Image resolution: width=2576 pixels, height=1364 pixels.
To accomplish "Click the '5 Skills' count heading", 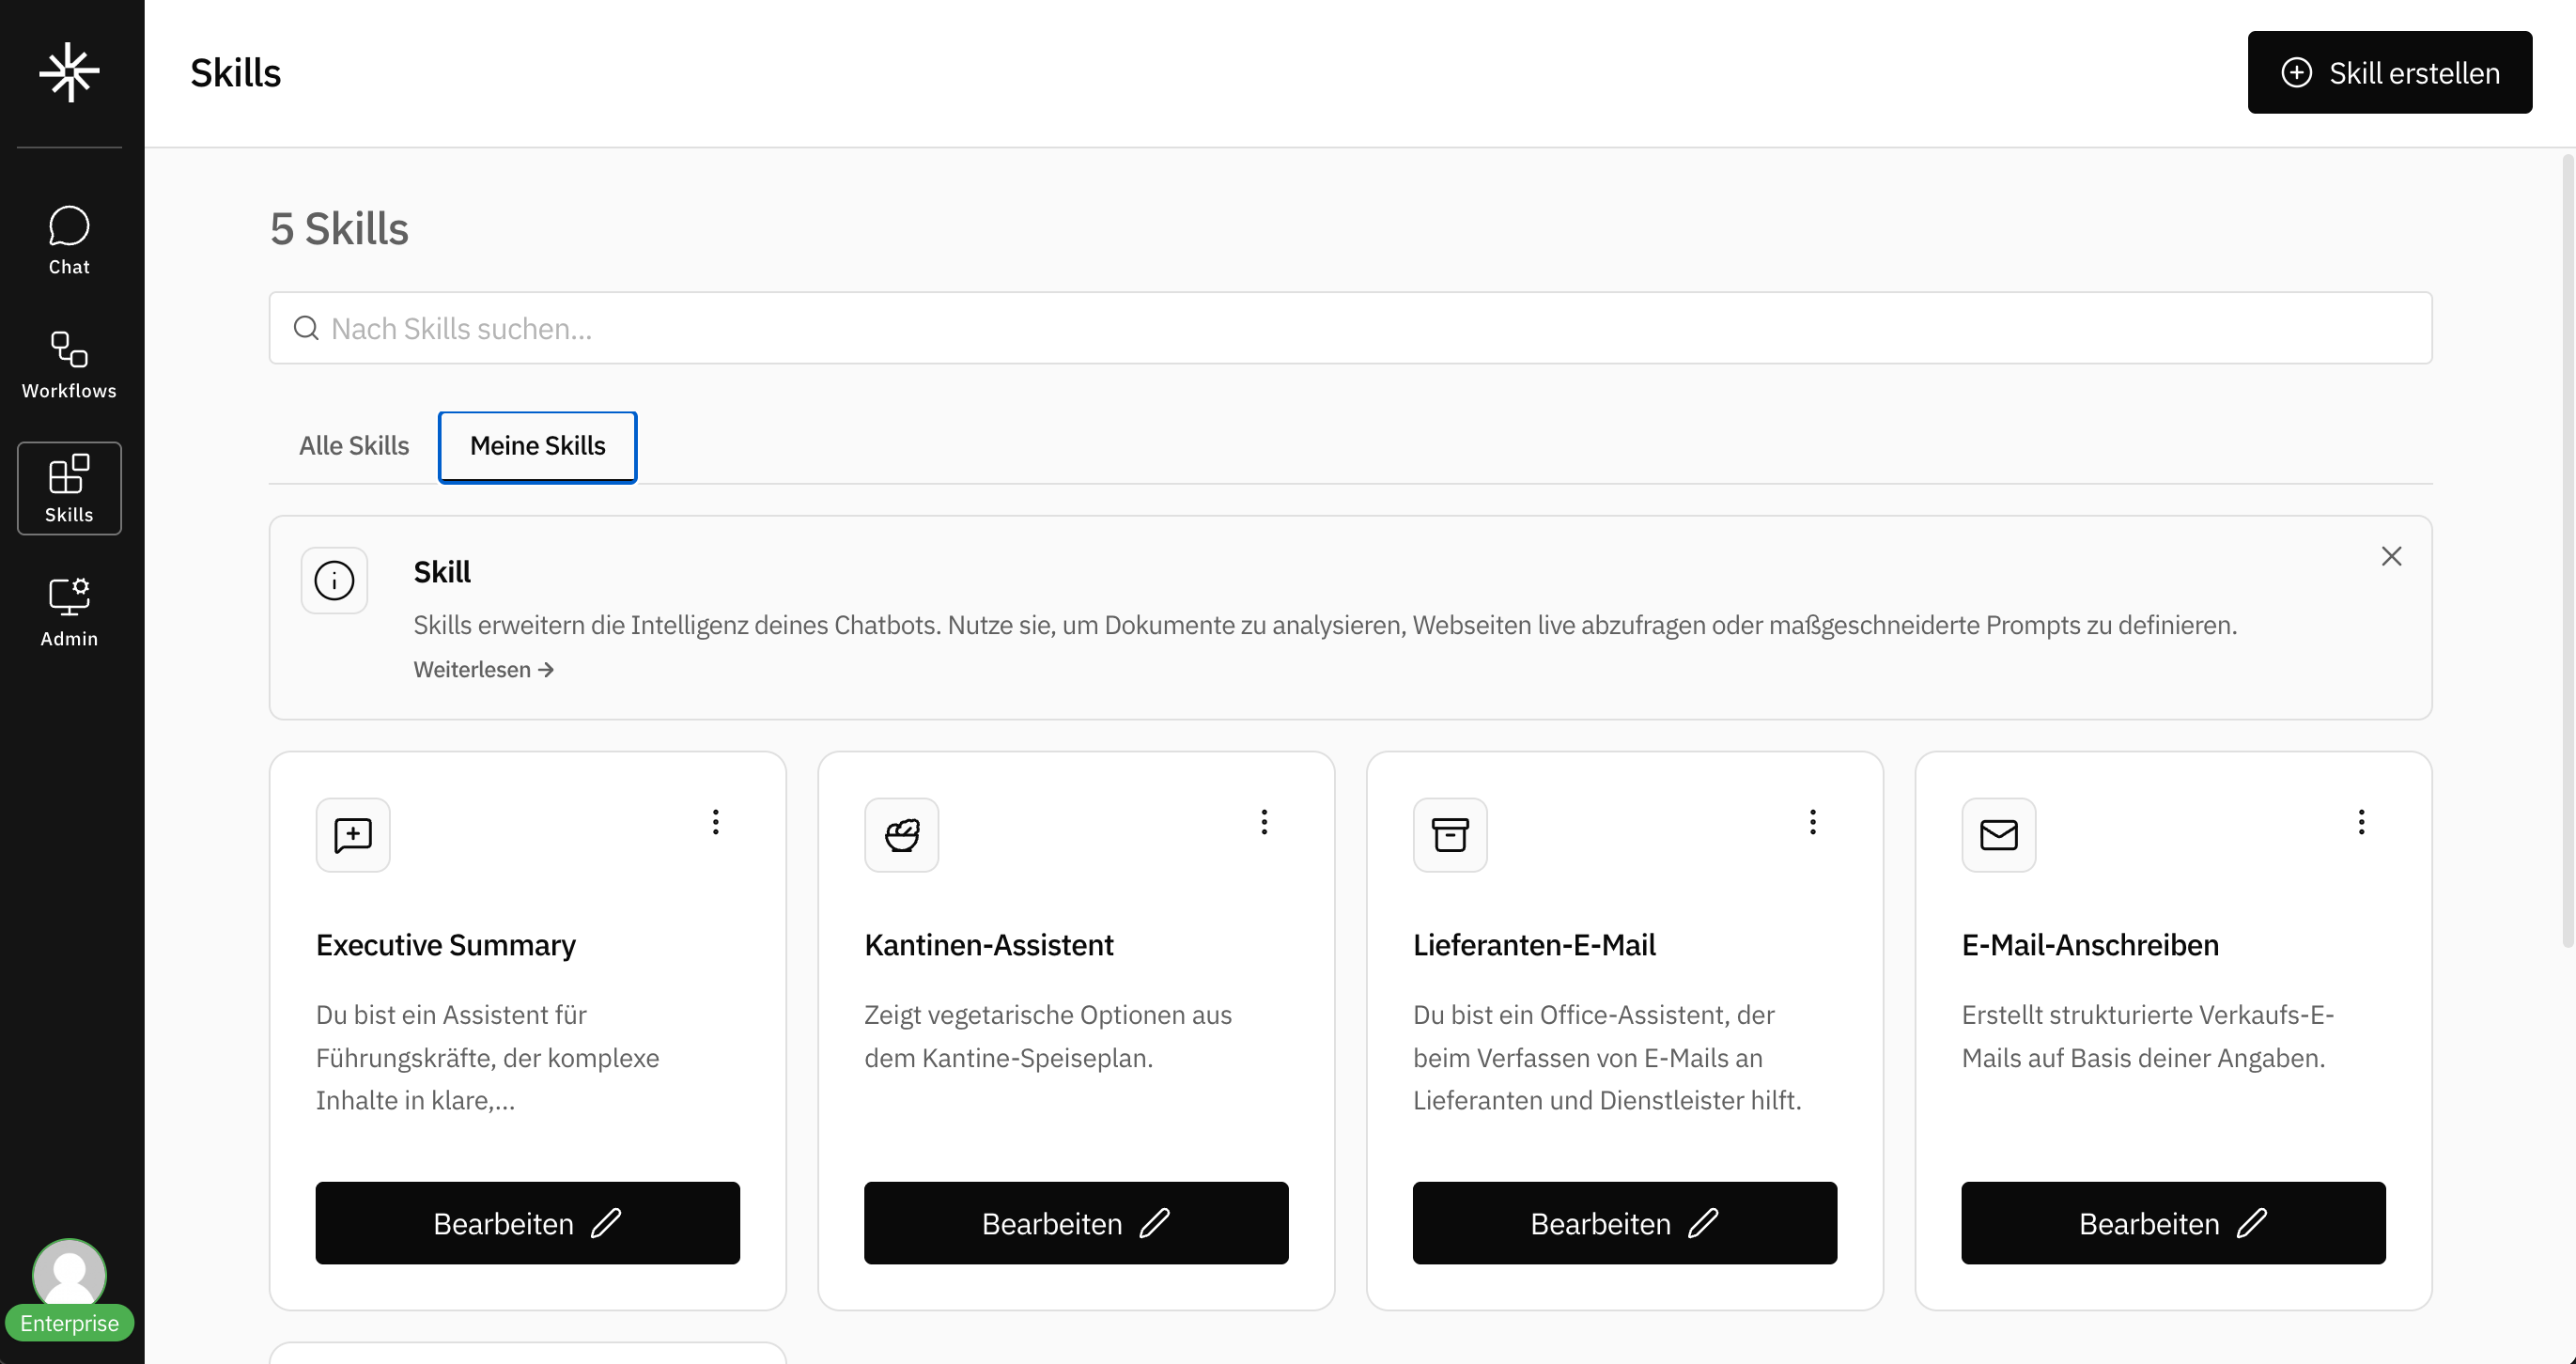I will (339, 229).
